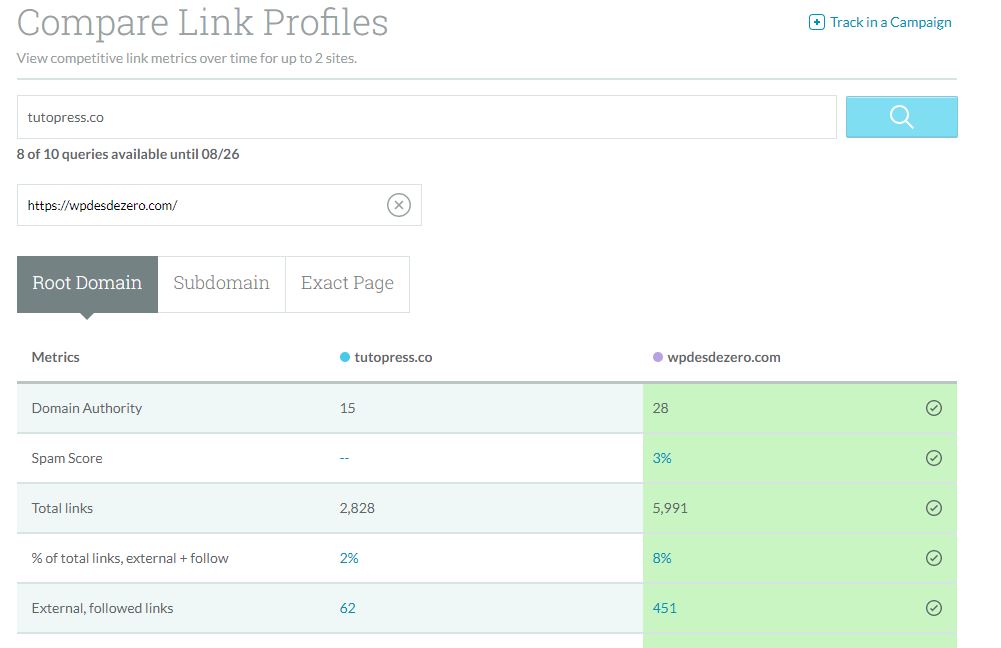This screenshot has height=648, width=1001.
Task: Click the tutopress.co column header
Action: point(393,357)
